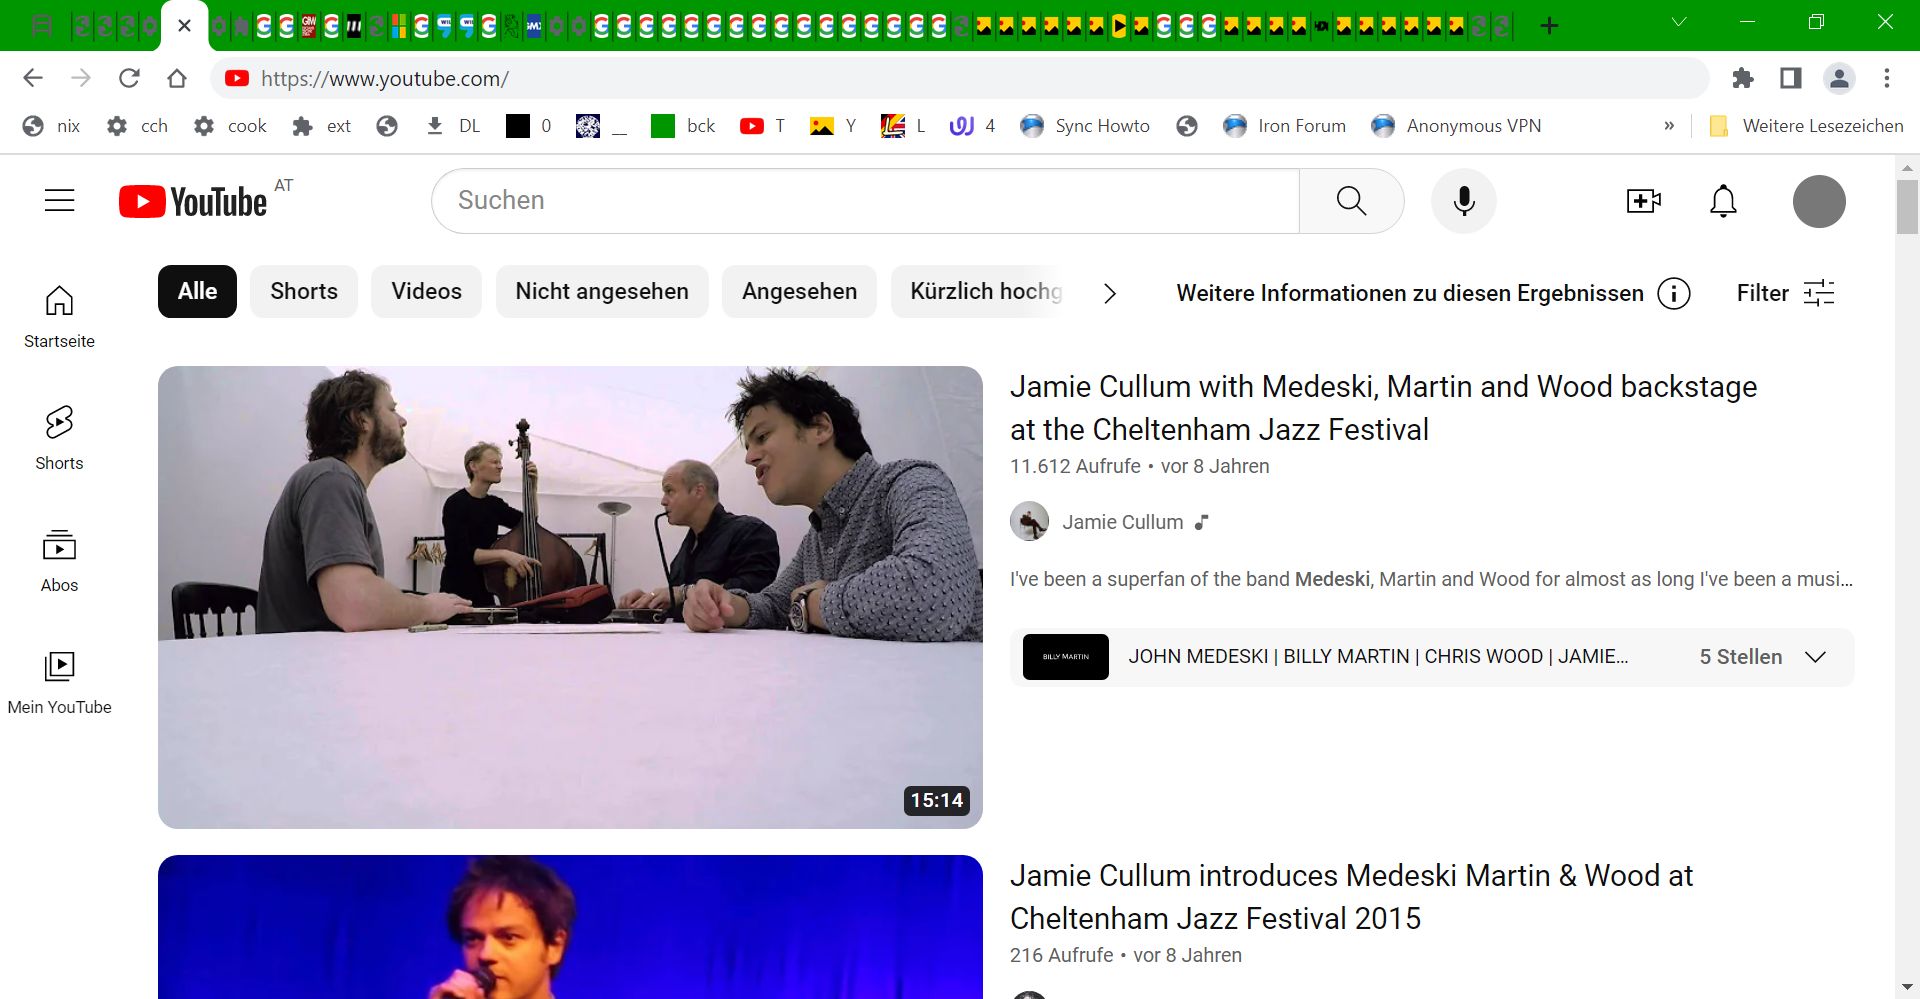Image resolution: width=1920 pixels, height=999 pixels.
Task: Show more bookmarks with the double chevron
Action: tap(1669, 126)
